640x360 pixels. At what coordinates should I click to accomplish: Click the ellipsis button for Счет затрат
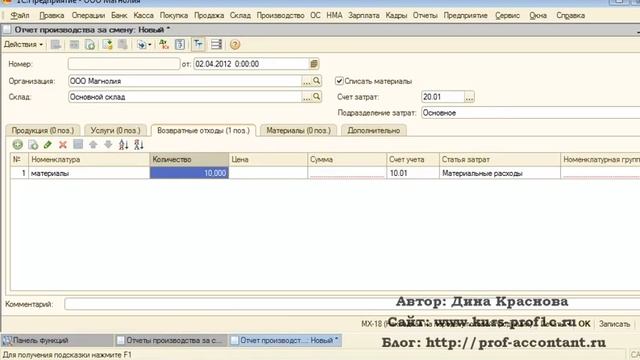point(469,97)
